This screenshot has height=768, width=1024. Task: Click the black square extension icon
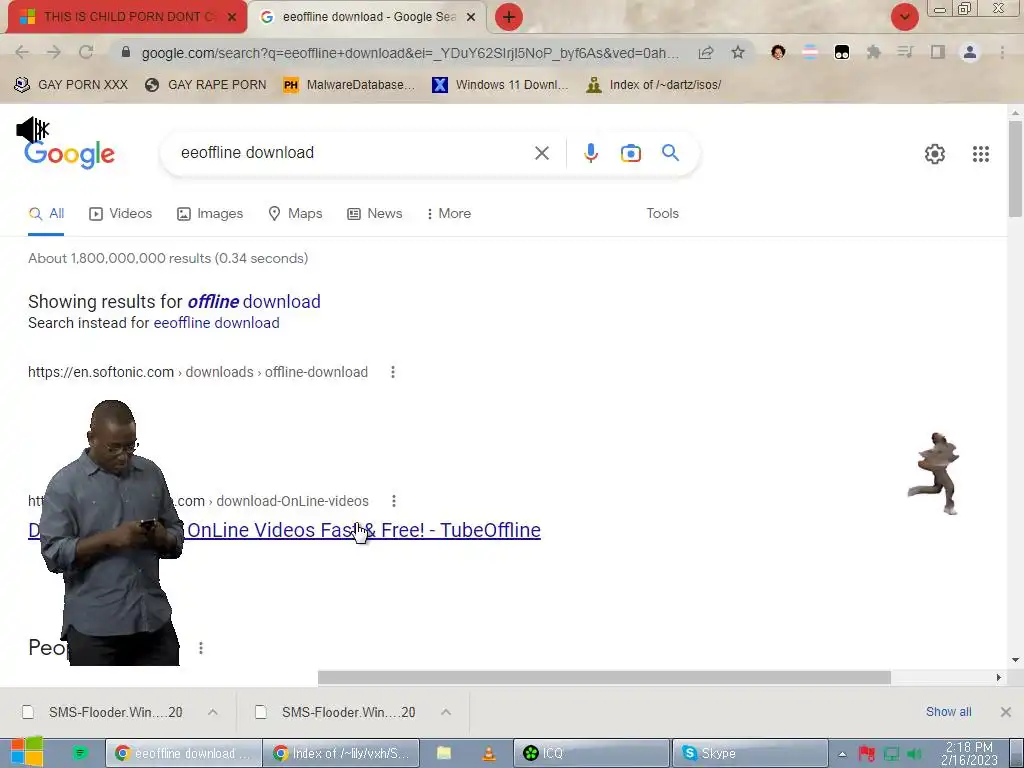pos(842,52)
